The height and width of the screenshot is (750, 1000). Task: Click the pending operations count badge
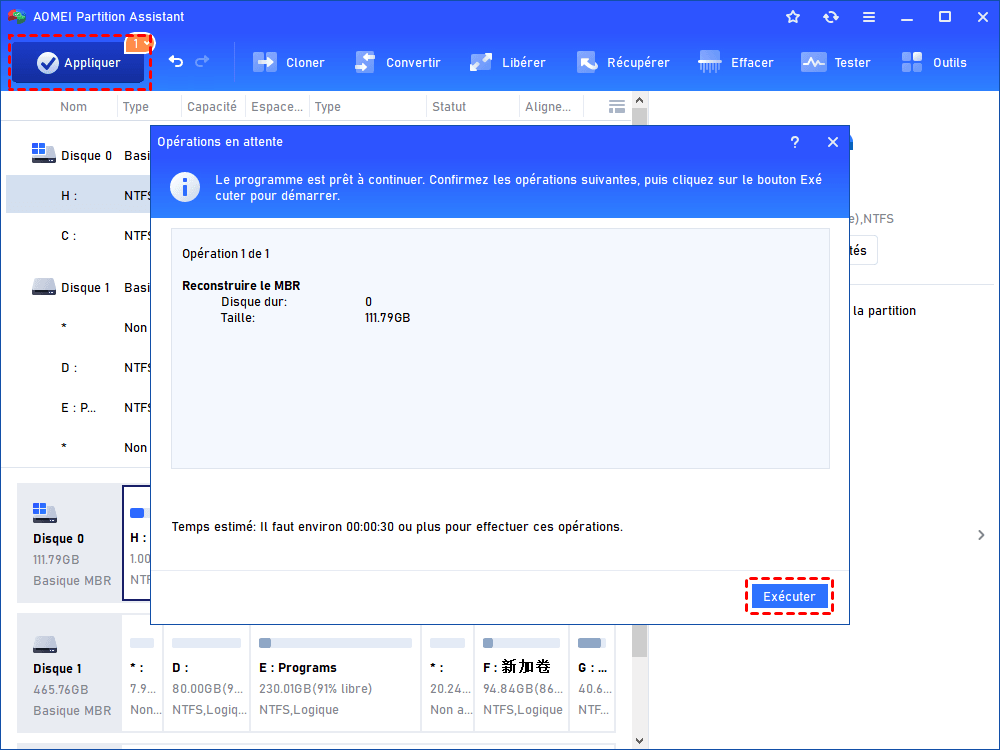(138, 43)
